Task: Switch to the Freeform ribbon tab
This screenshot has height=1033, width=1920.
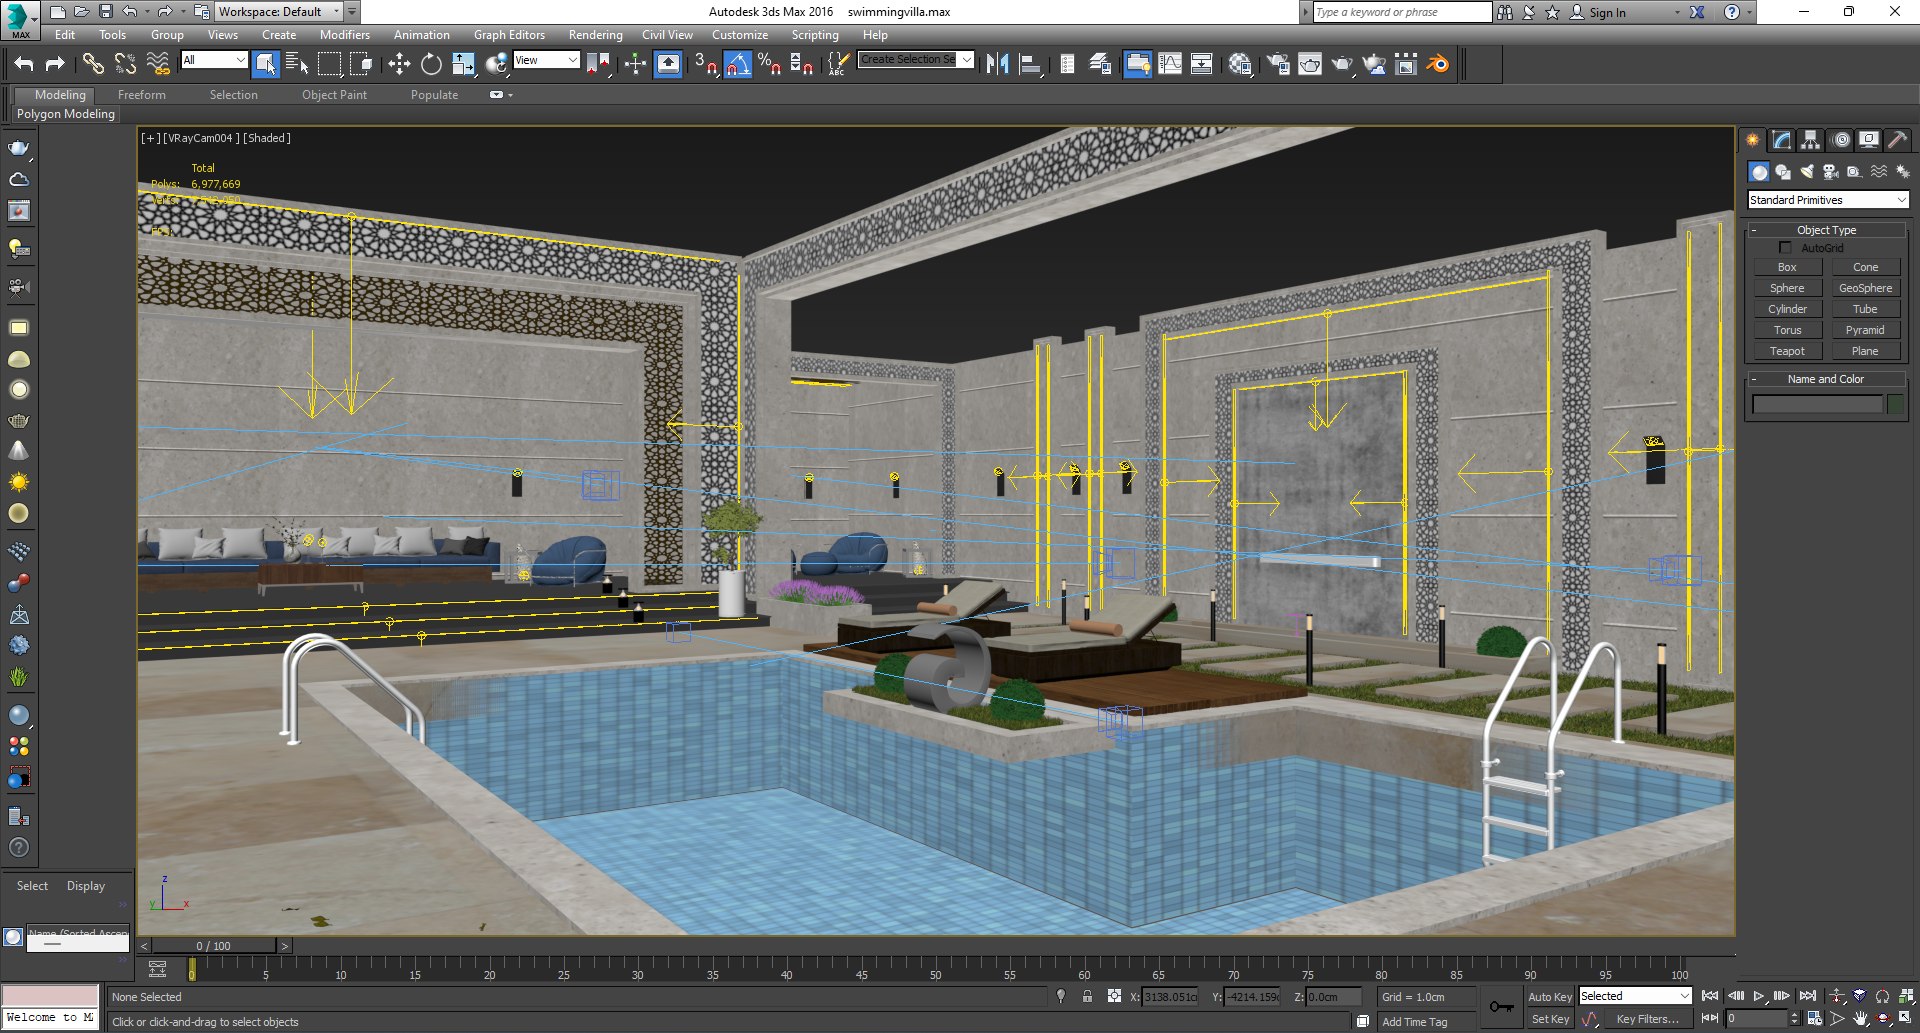Action: coord(142,95)
